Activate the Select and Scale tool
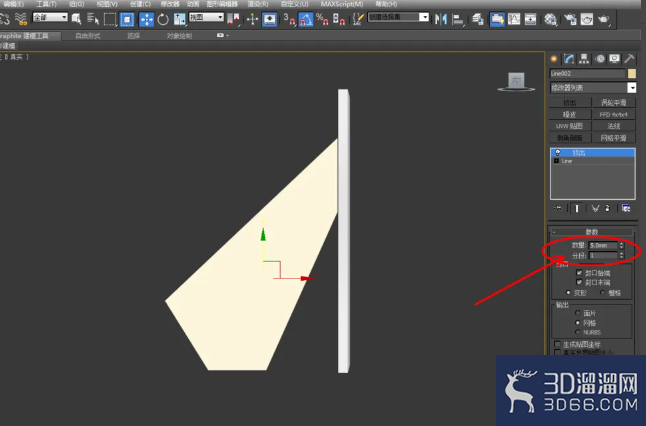The height and width of the screenshot is (426, 646). [x=180, y=19]
